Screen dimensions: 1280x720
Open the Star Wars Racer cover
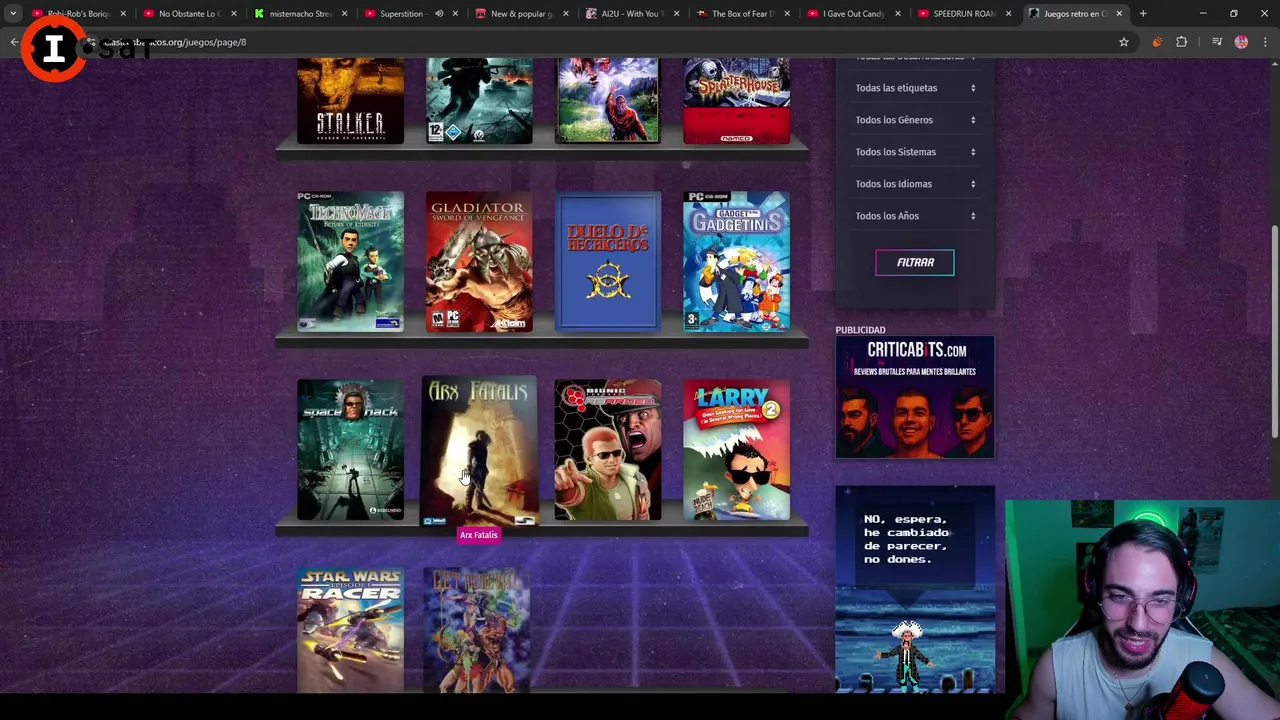(350, 630)
